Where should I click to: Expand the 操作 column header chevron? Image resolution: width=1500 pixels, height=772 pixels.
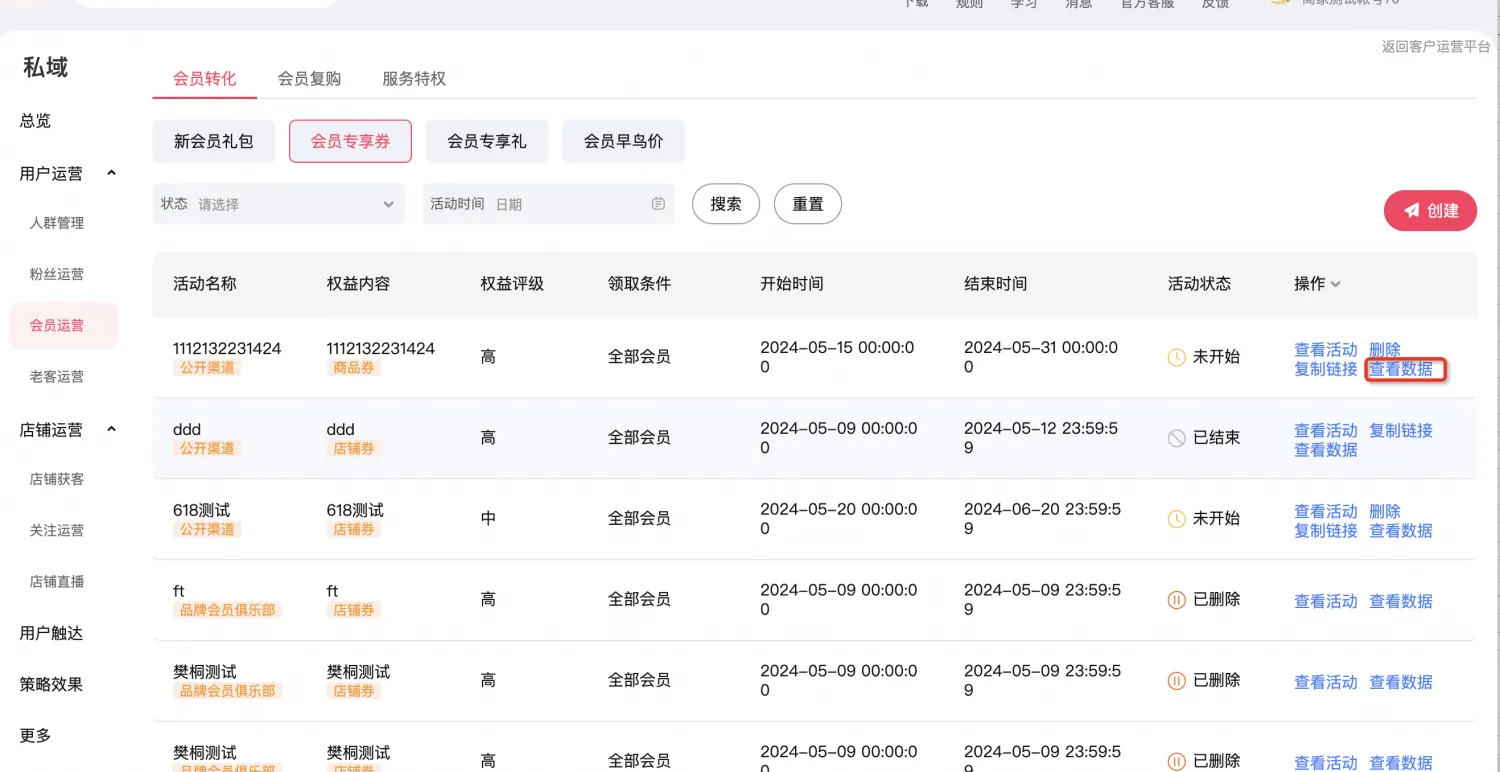click(x=1336, y=284)
